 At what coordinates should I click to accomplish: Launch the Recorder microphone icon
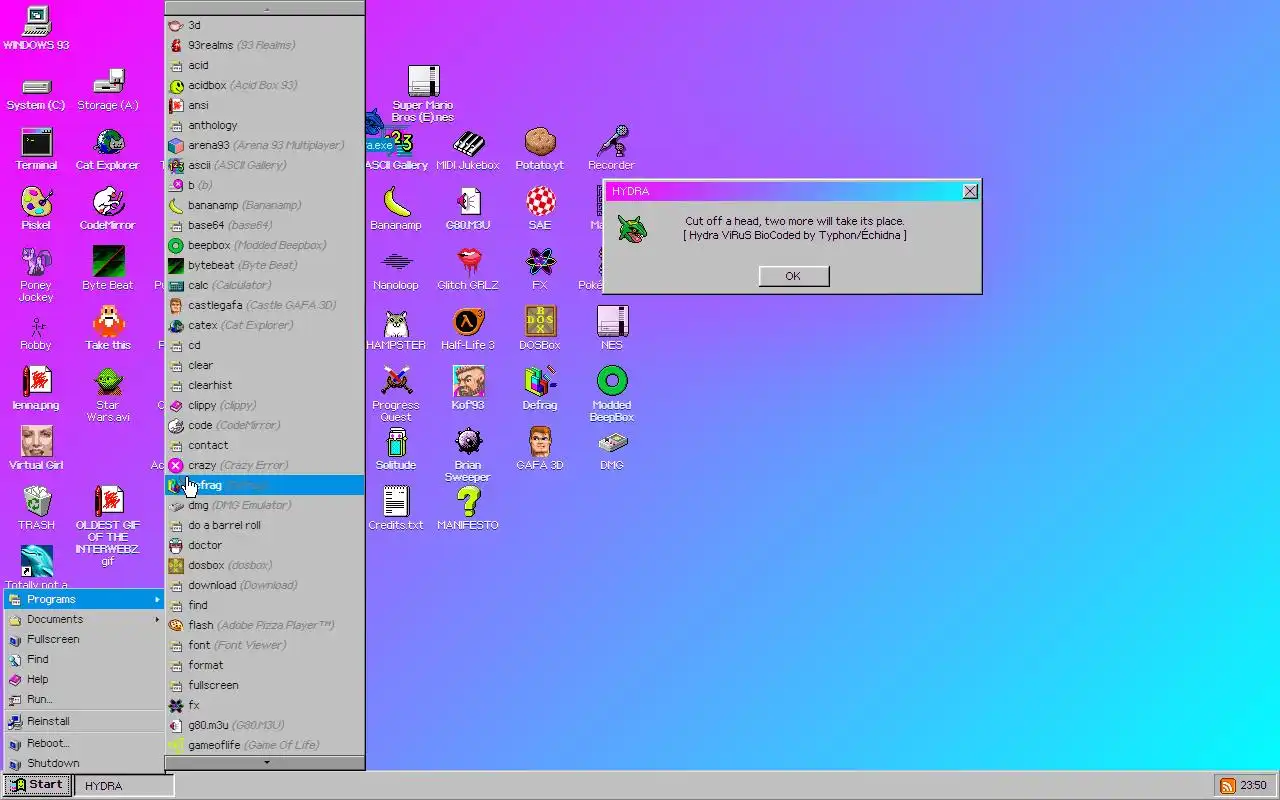612,150
